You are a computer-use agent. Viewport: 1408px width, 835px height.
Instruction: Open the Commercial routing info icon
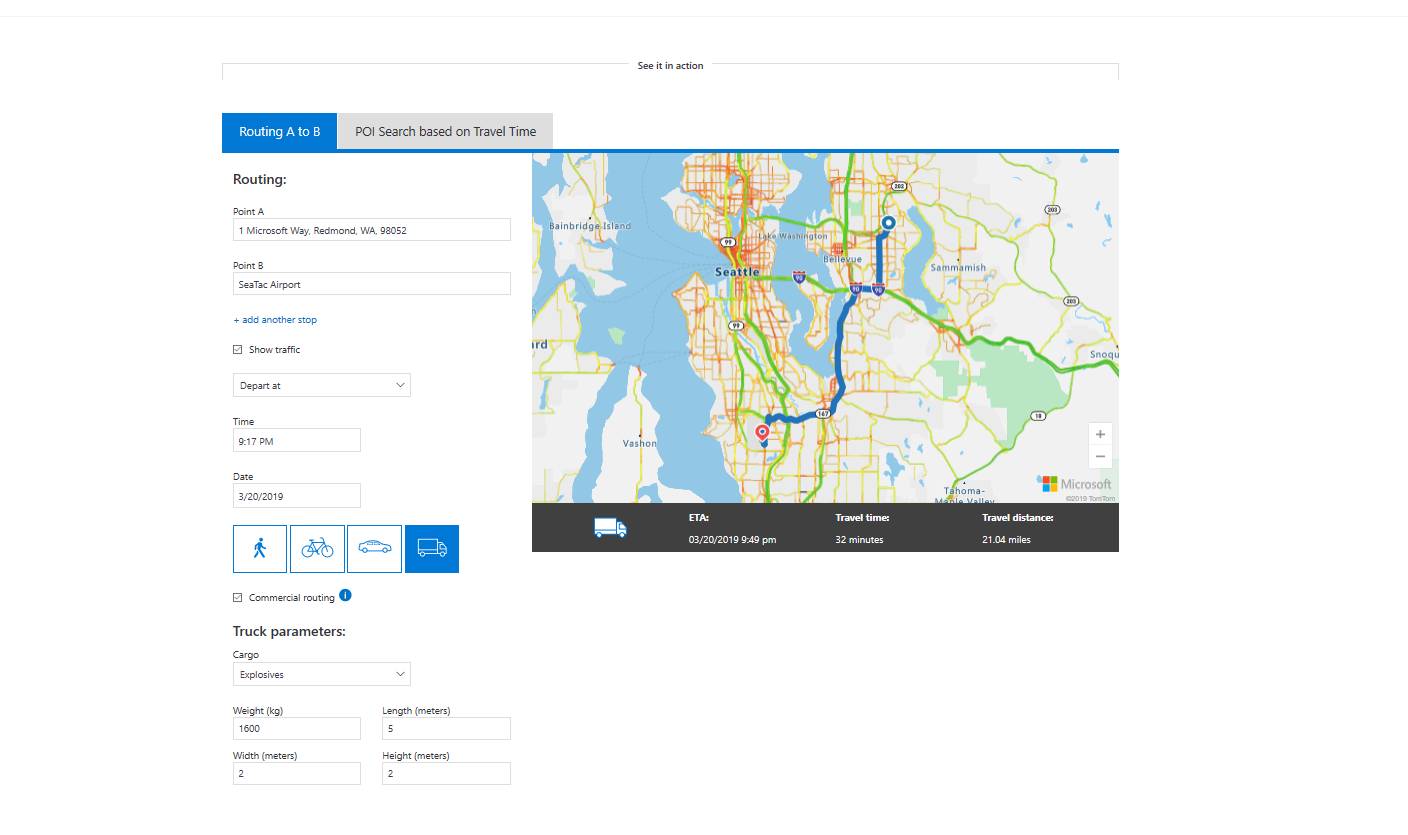click(345, 596)
